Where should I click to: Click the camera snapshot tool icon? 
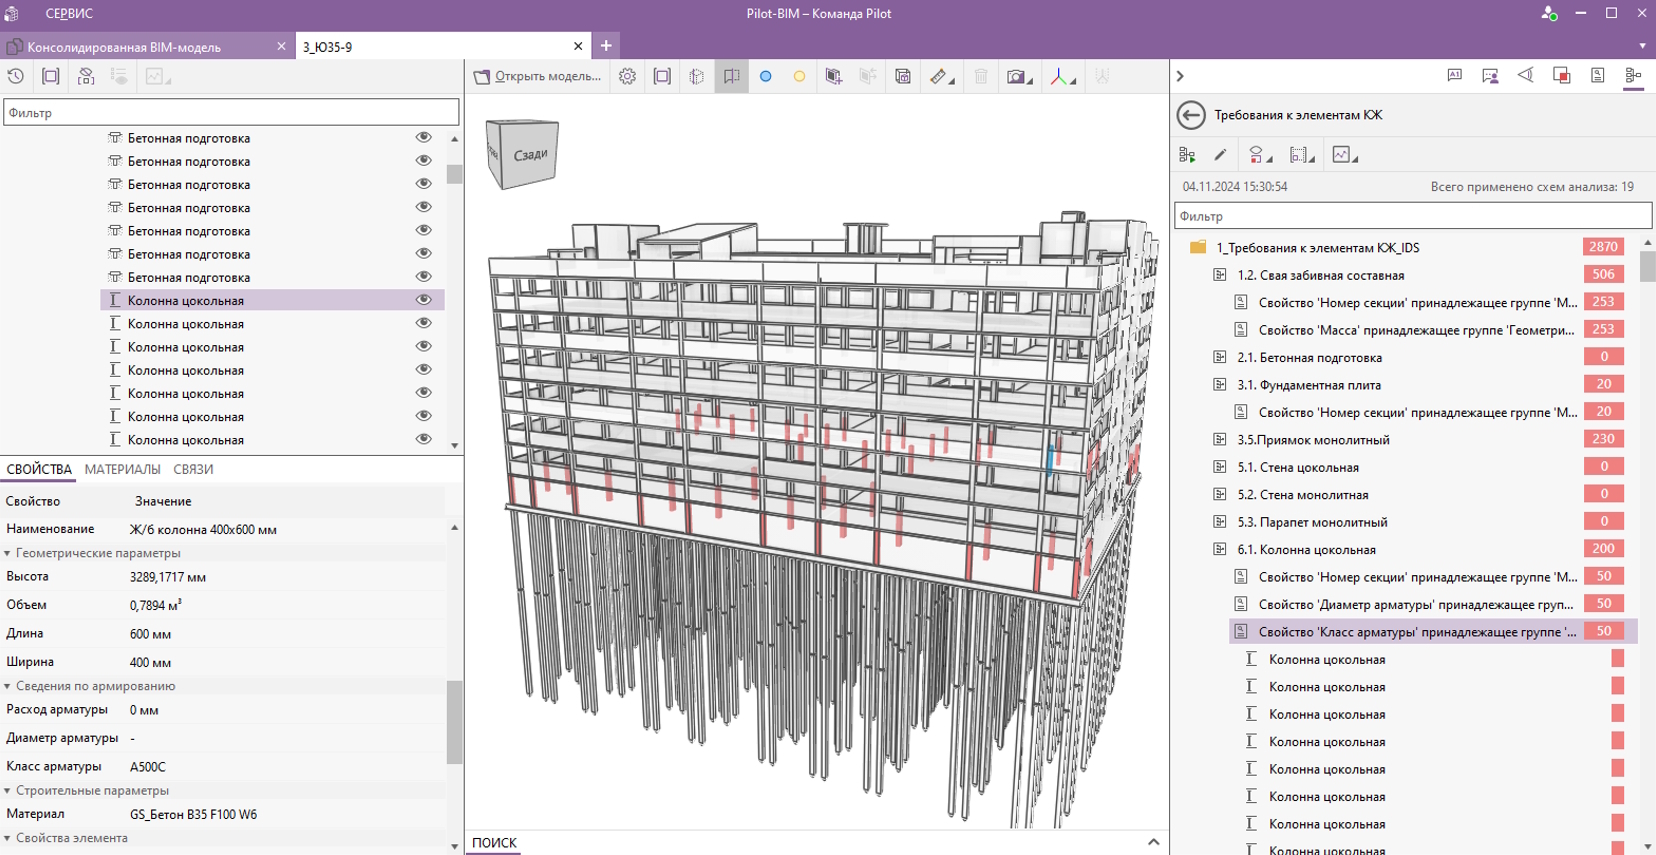[1016, 76]
